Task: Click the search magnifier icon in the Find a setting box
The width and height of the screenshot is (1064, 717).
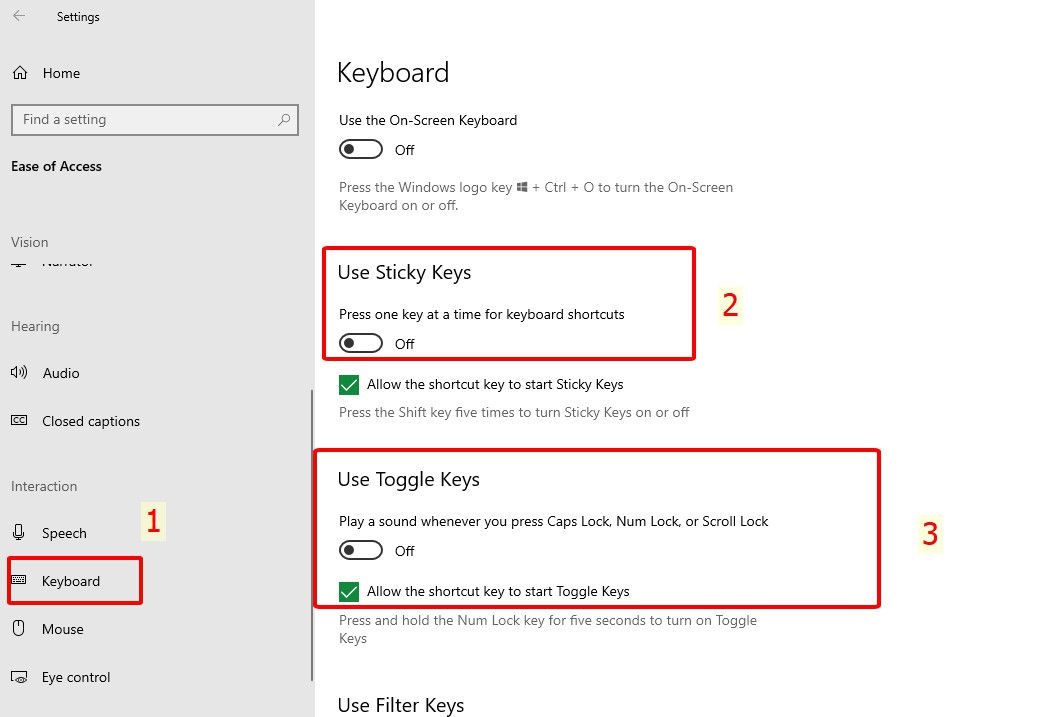Action: (x=284, y=119)
